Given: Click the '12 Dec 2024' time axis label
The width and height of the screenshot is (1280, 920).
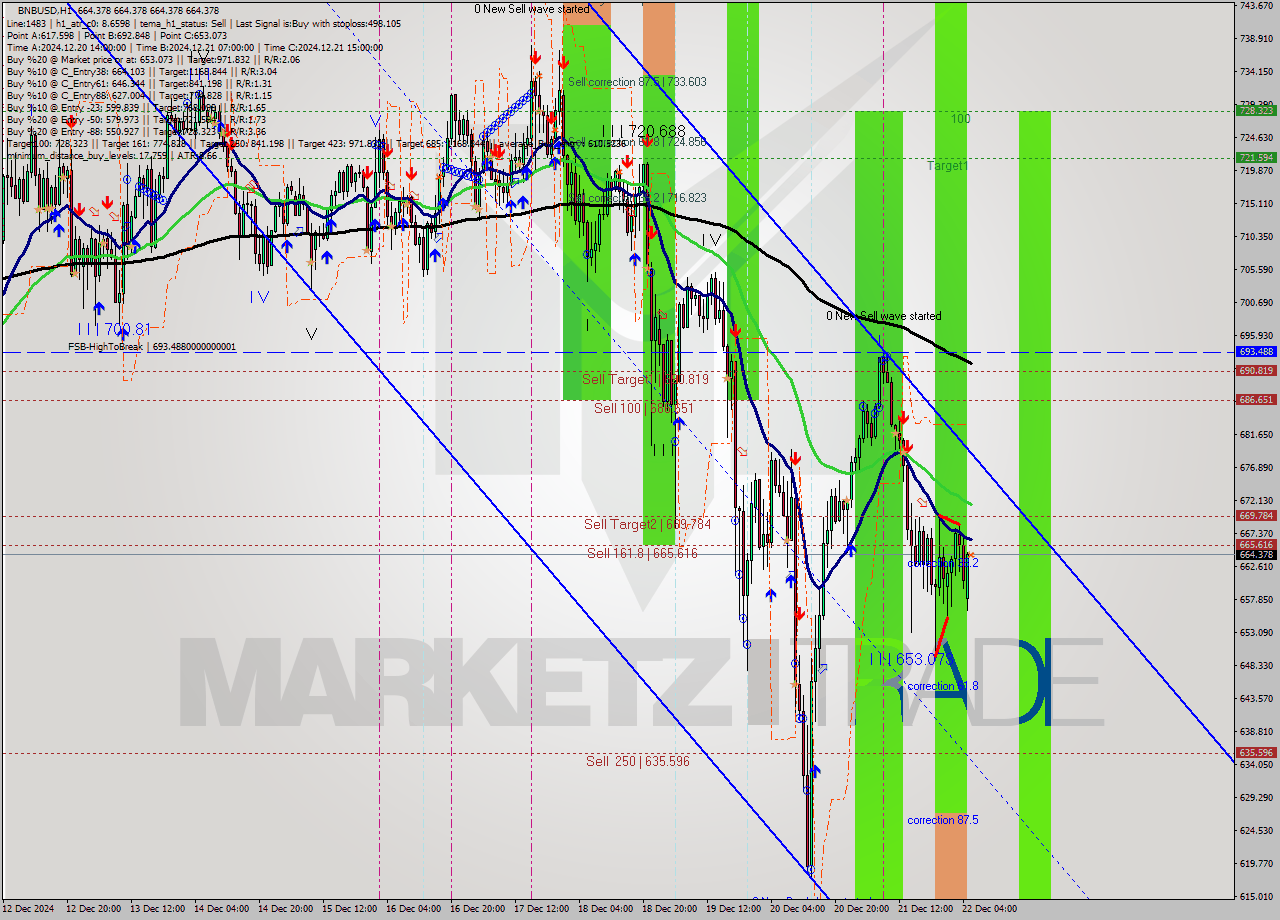Looking at the screenshot, I should [x=30, y=909].
